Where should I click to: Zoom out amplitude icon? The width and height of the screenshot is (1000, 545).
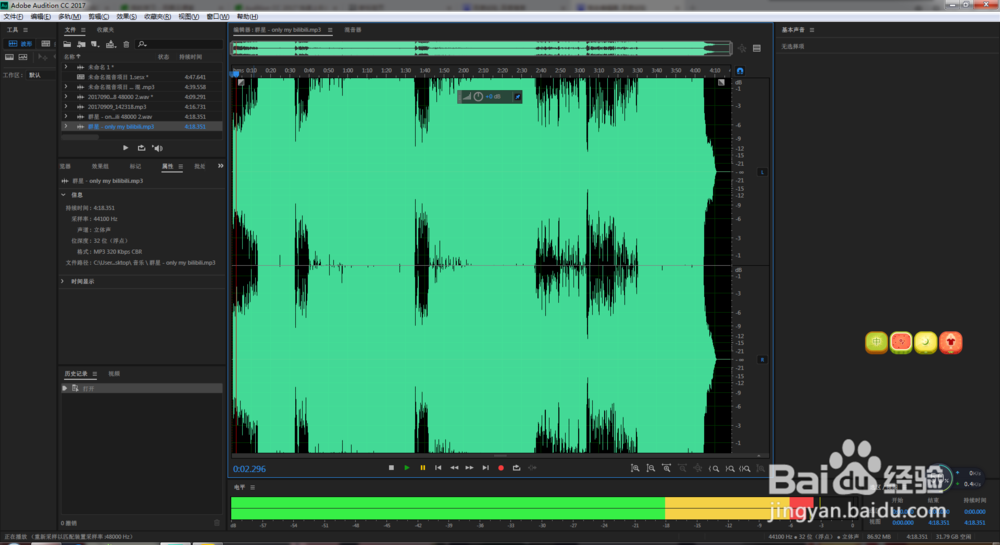[651, 469]
